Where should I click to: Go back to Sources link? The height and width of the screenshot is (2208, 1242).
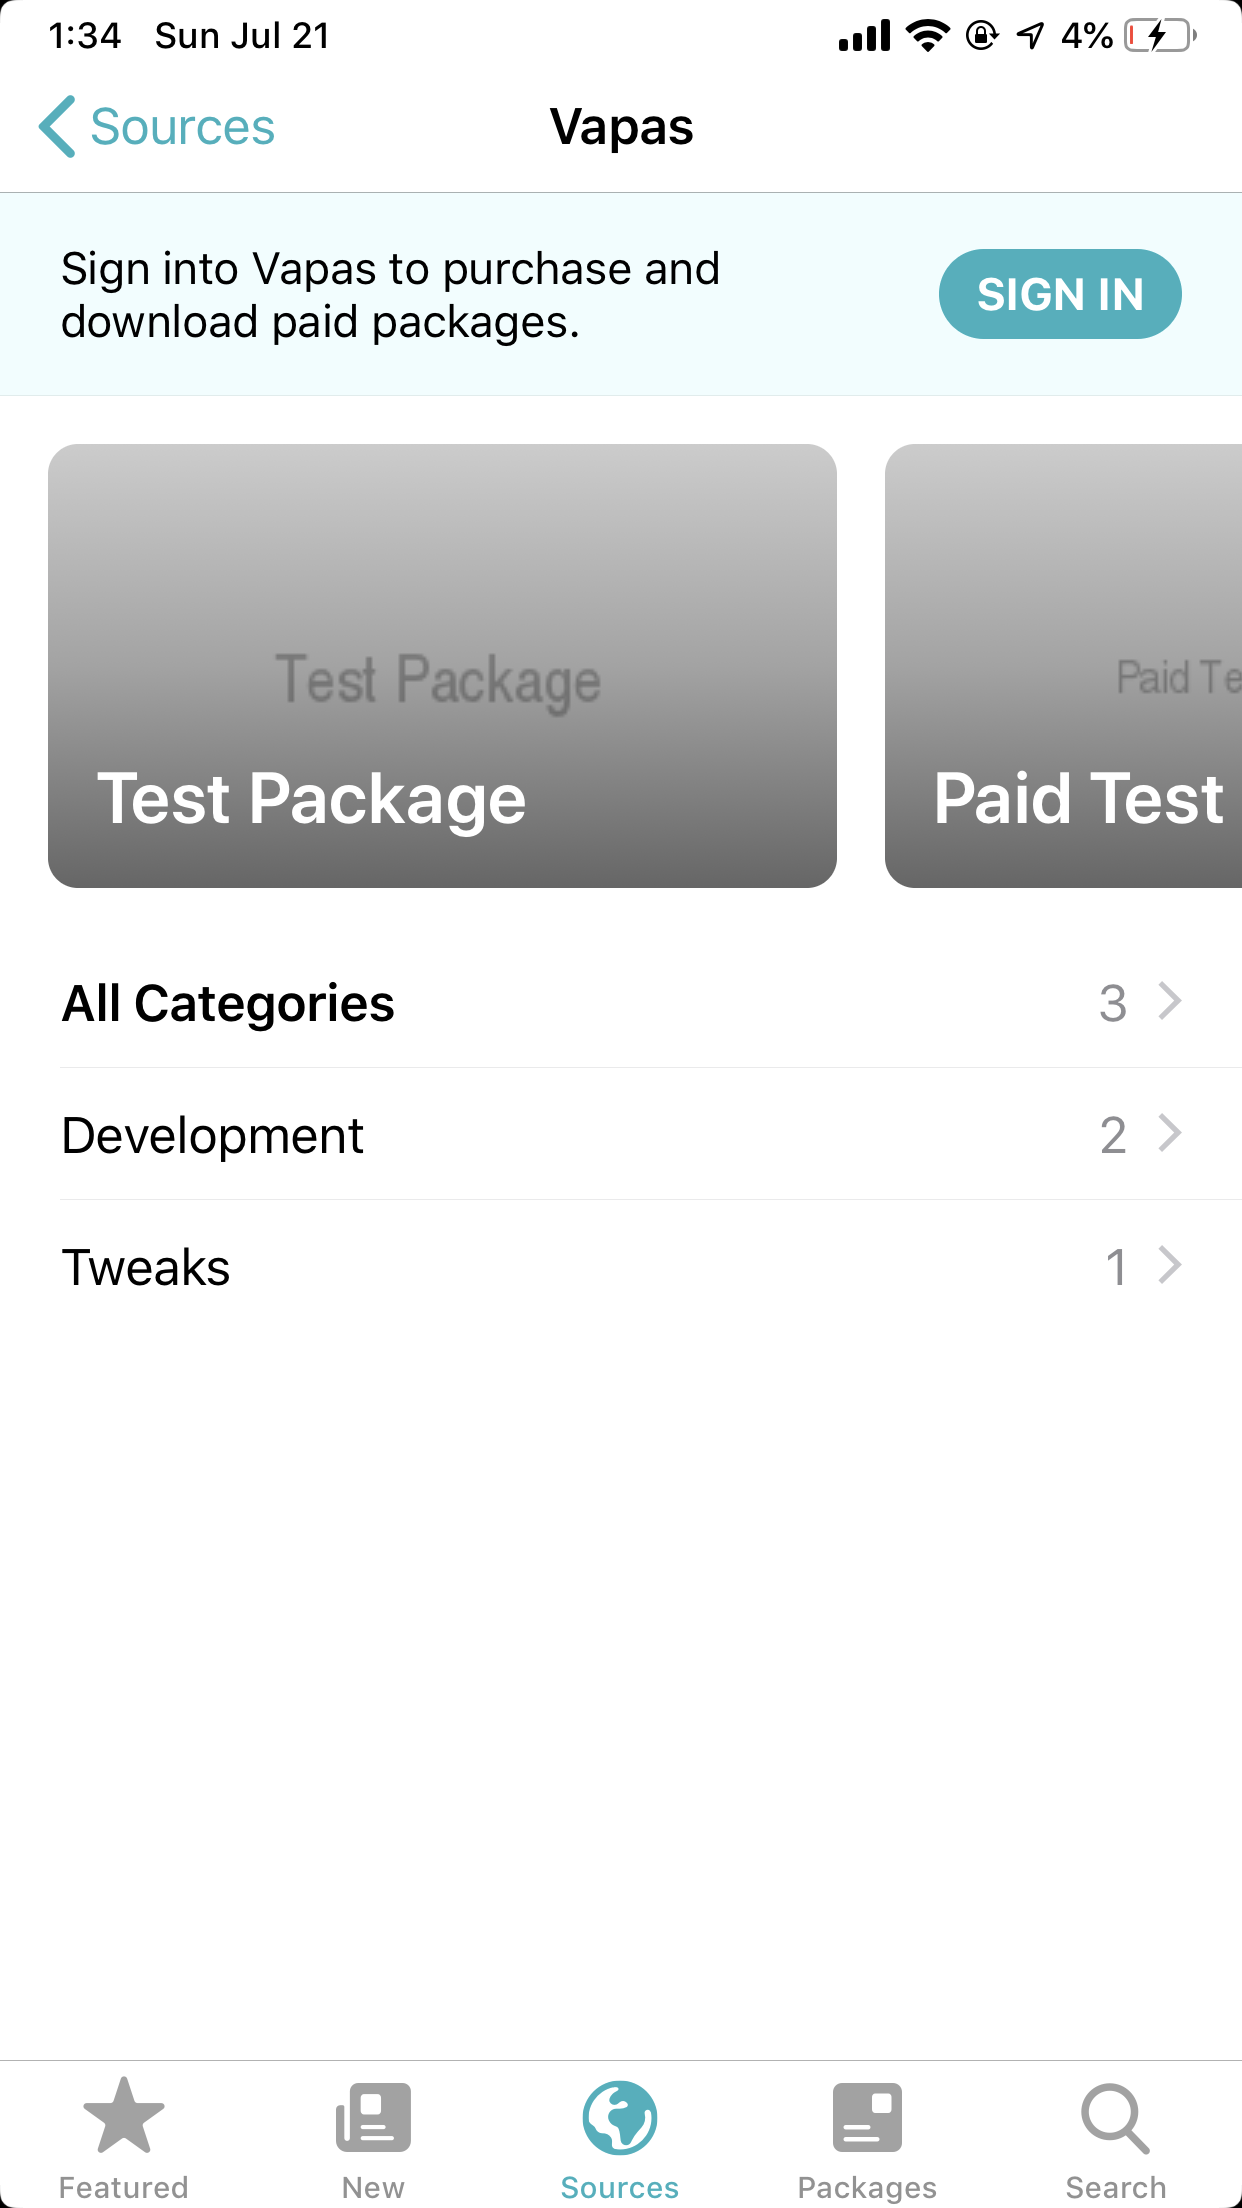(182, 127)
